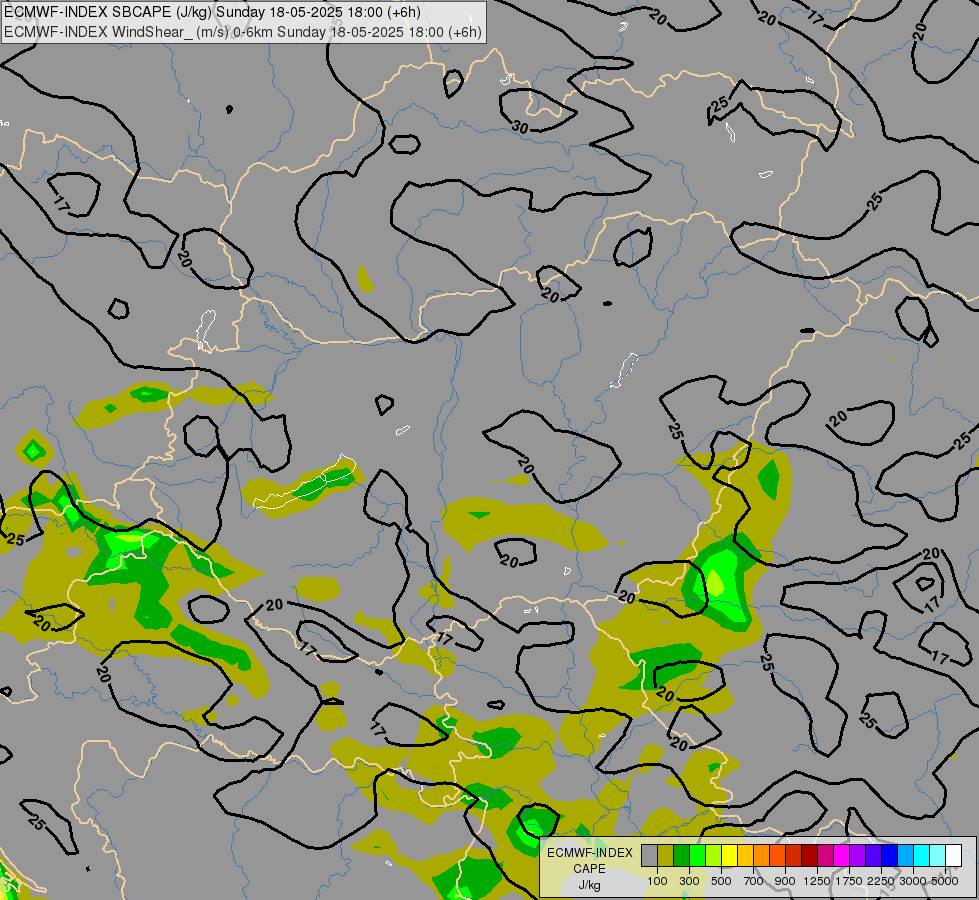Screen dimensions: 979x900
Task: Click the bright magenta swatch left of 1750
Action: pos(842,856)
